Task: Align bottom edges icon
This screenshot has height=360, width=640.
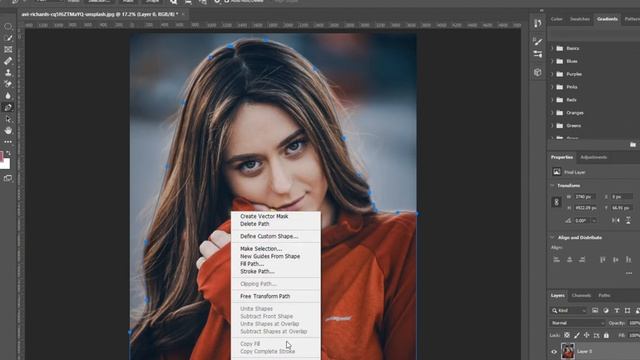Action: pyautogui.click(x=629, y=259)
